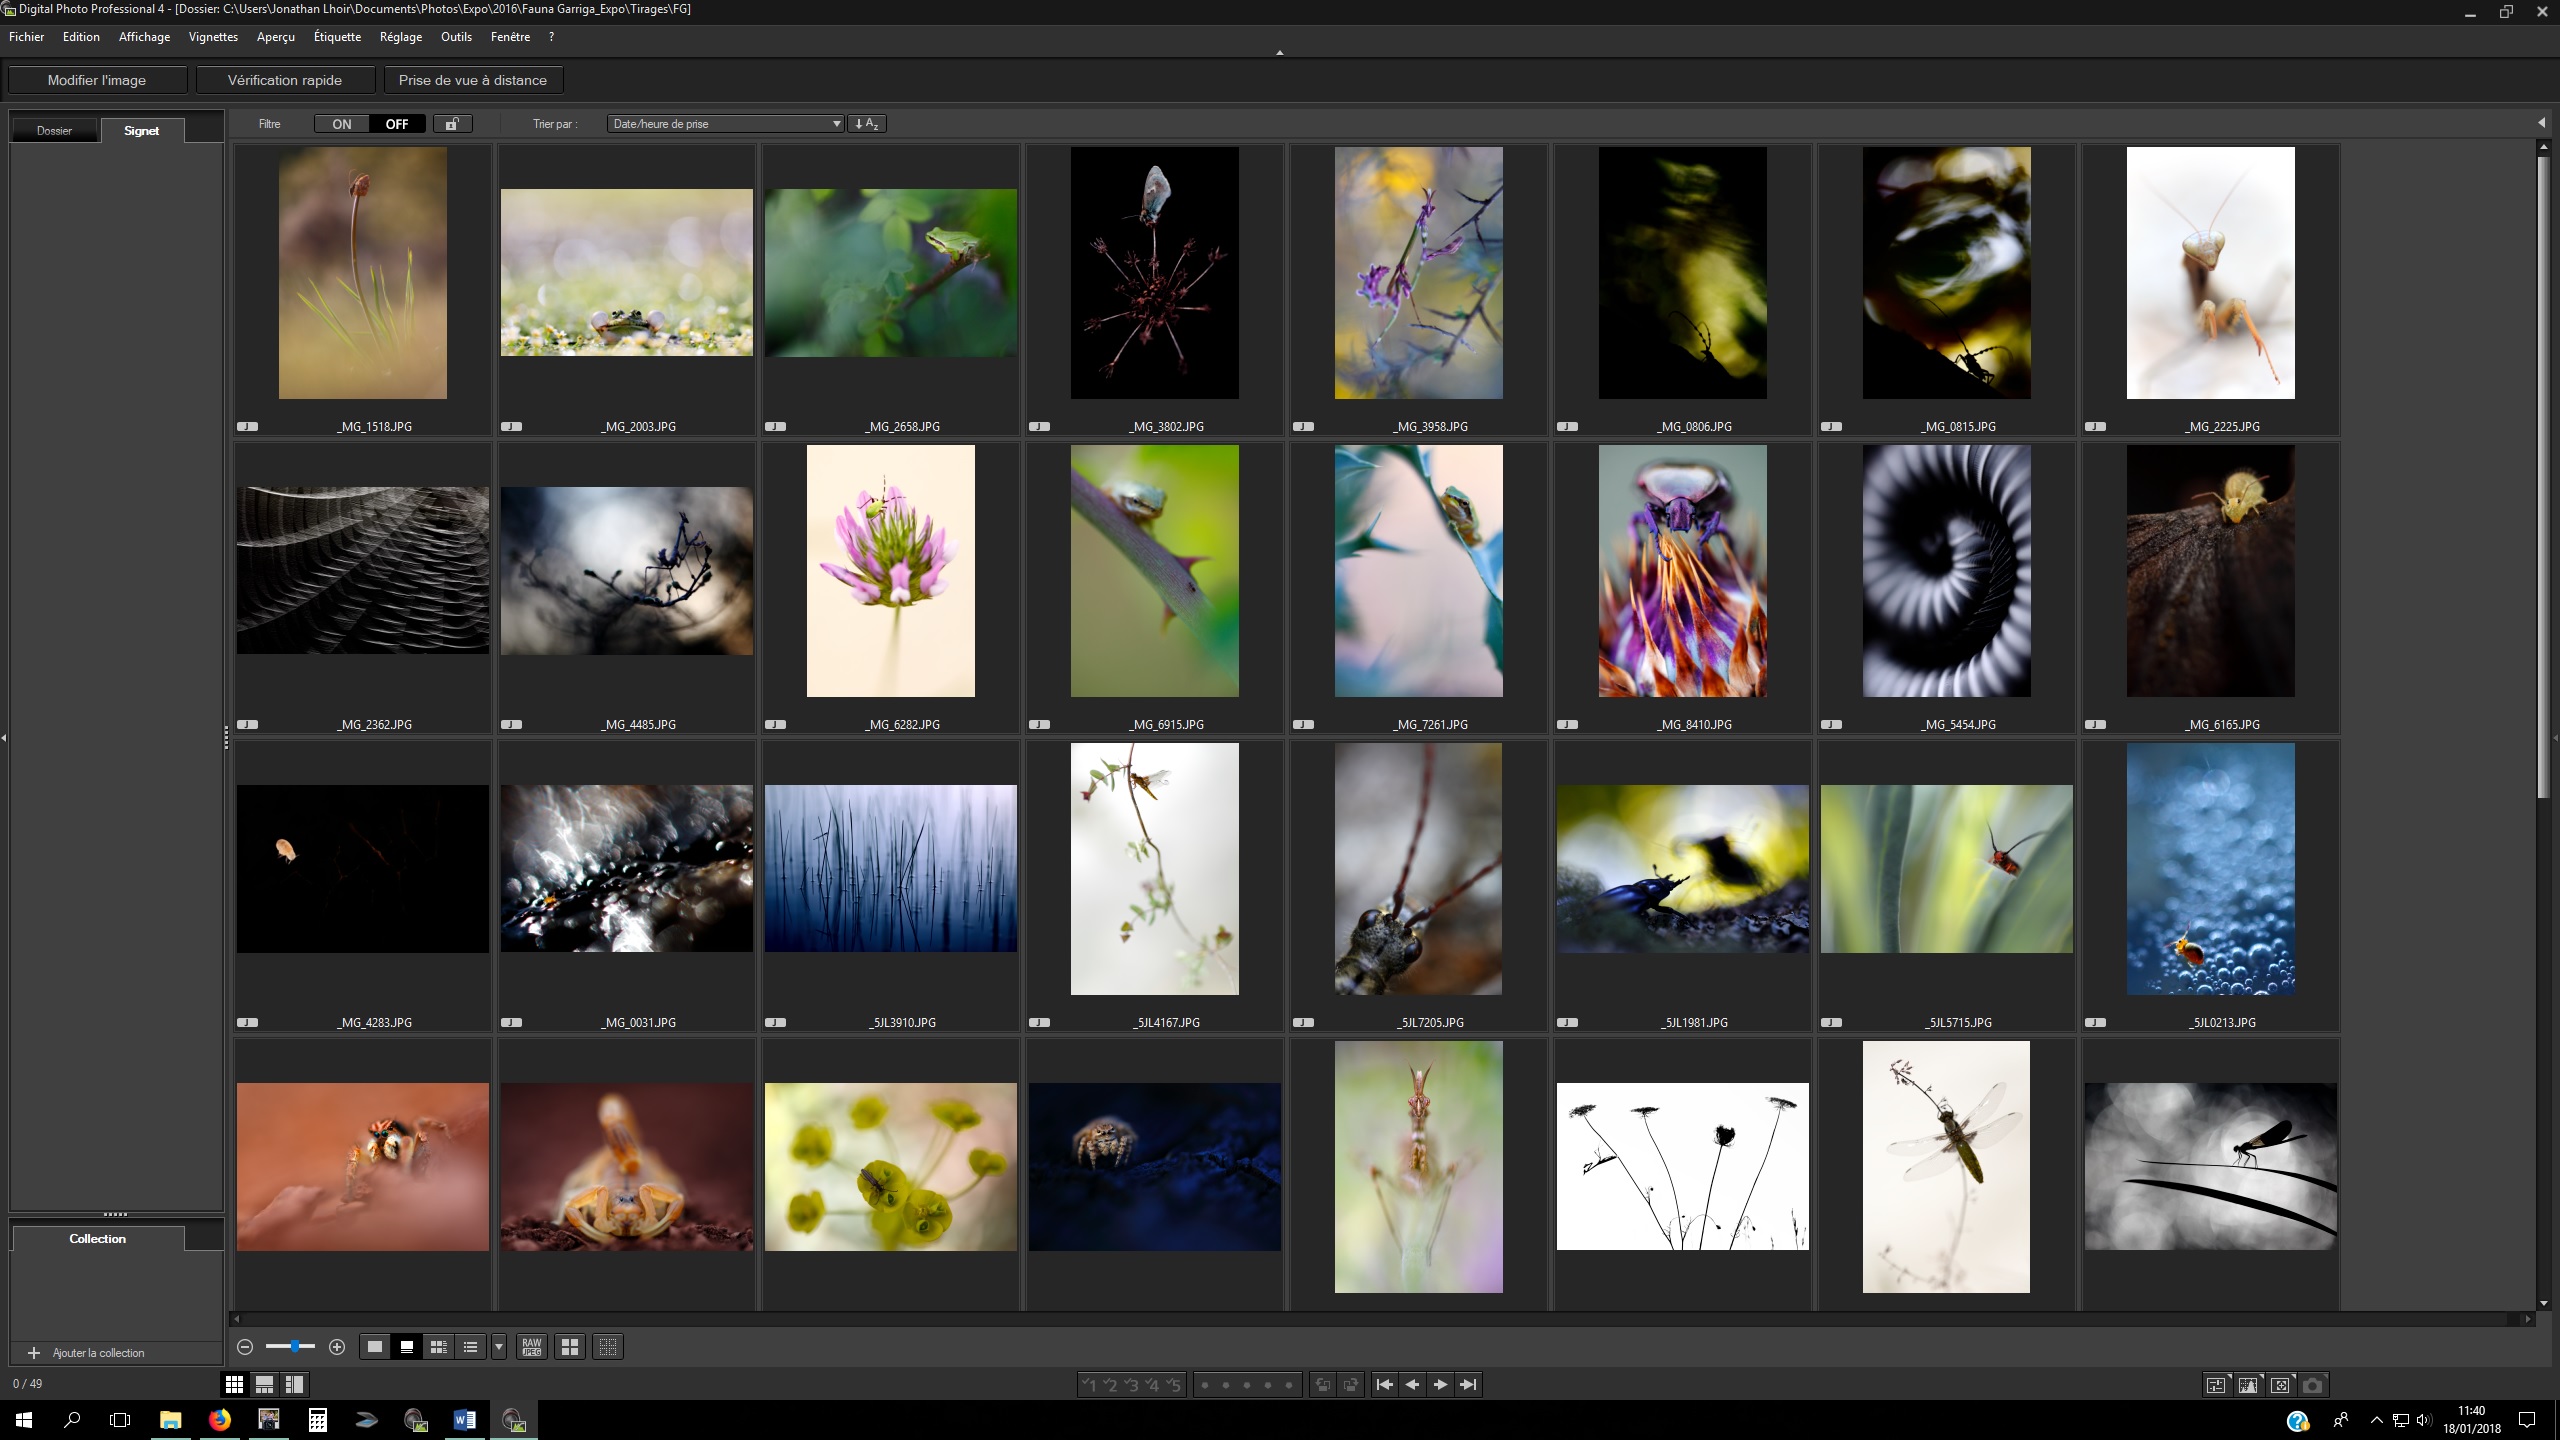
Task: Open the histogram panel icon
Action: [x=2248, y=1385]
